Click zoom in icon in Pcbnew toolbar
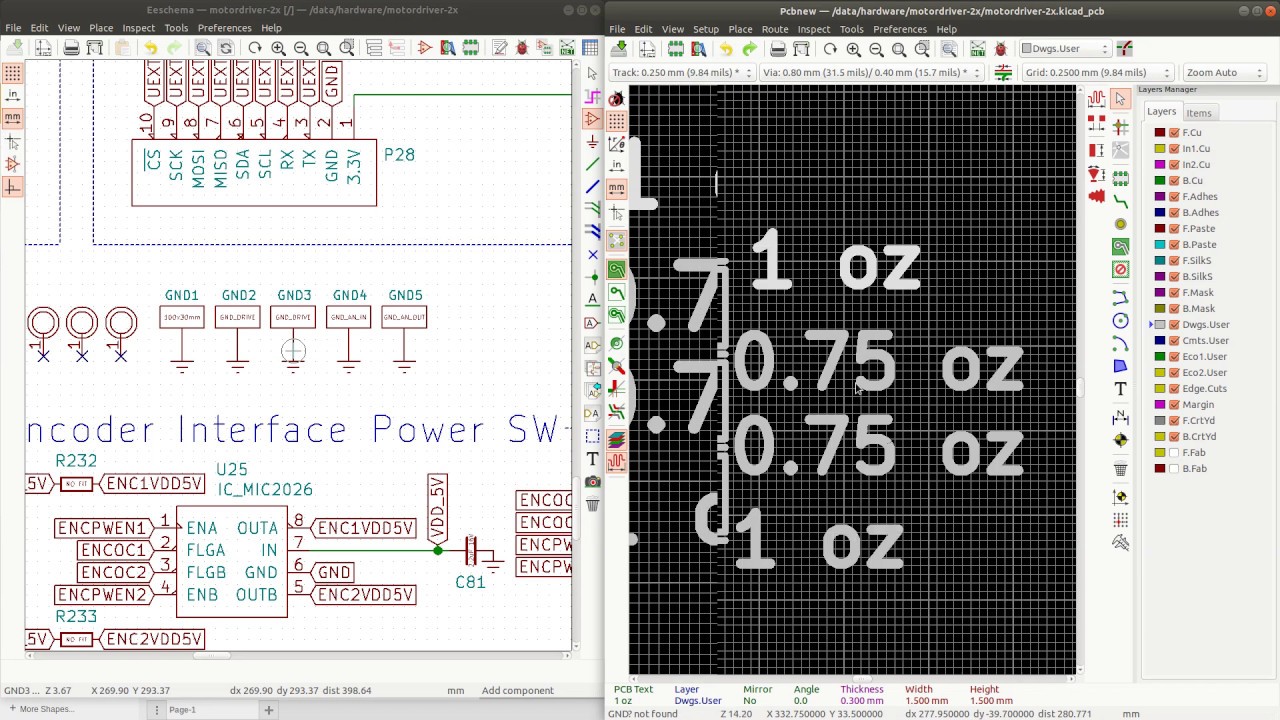 pos(854,49)
